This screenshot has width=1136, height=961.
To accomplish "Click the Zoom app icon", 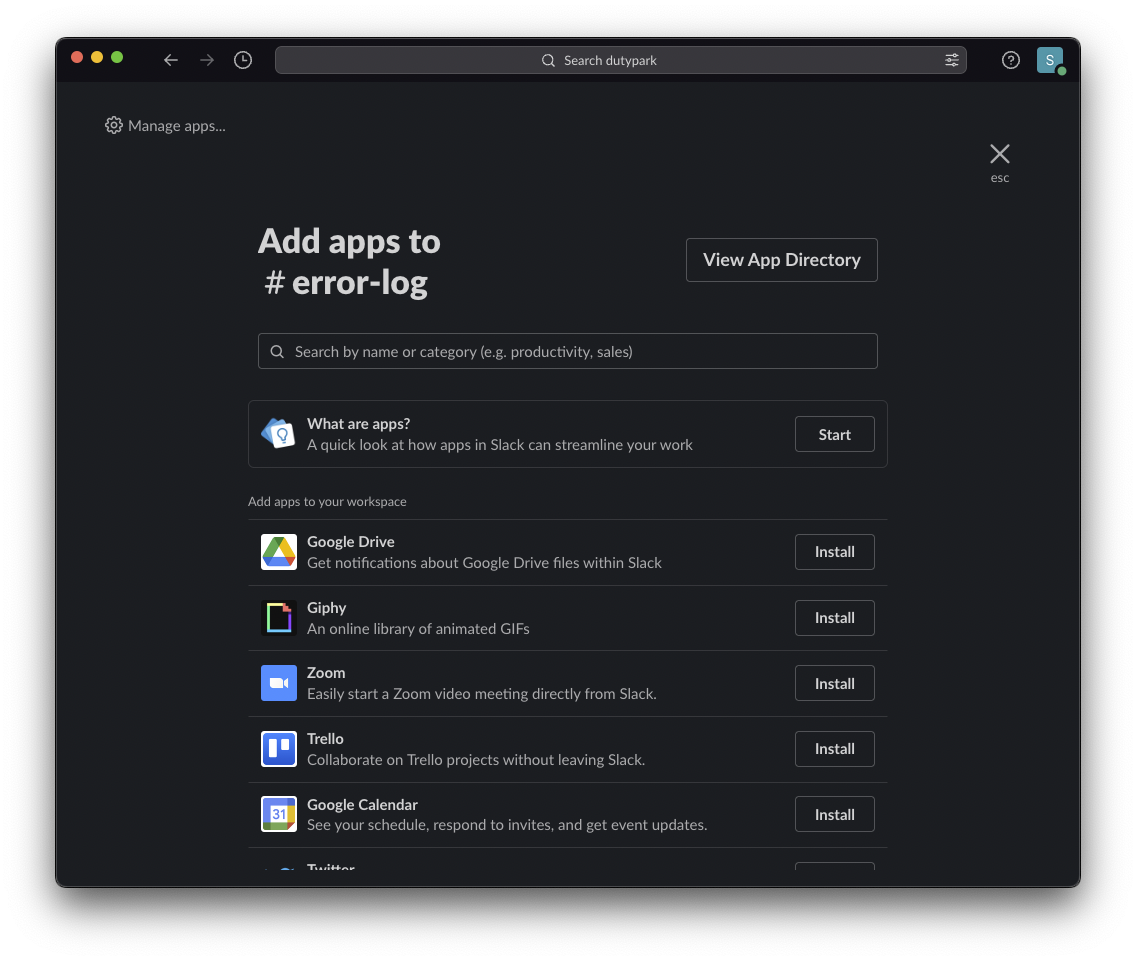I will pyautogui.click(x=279, y=683).
